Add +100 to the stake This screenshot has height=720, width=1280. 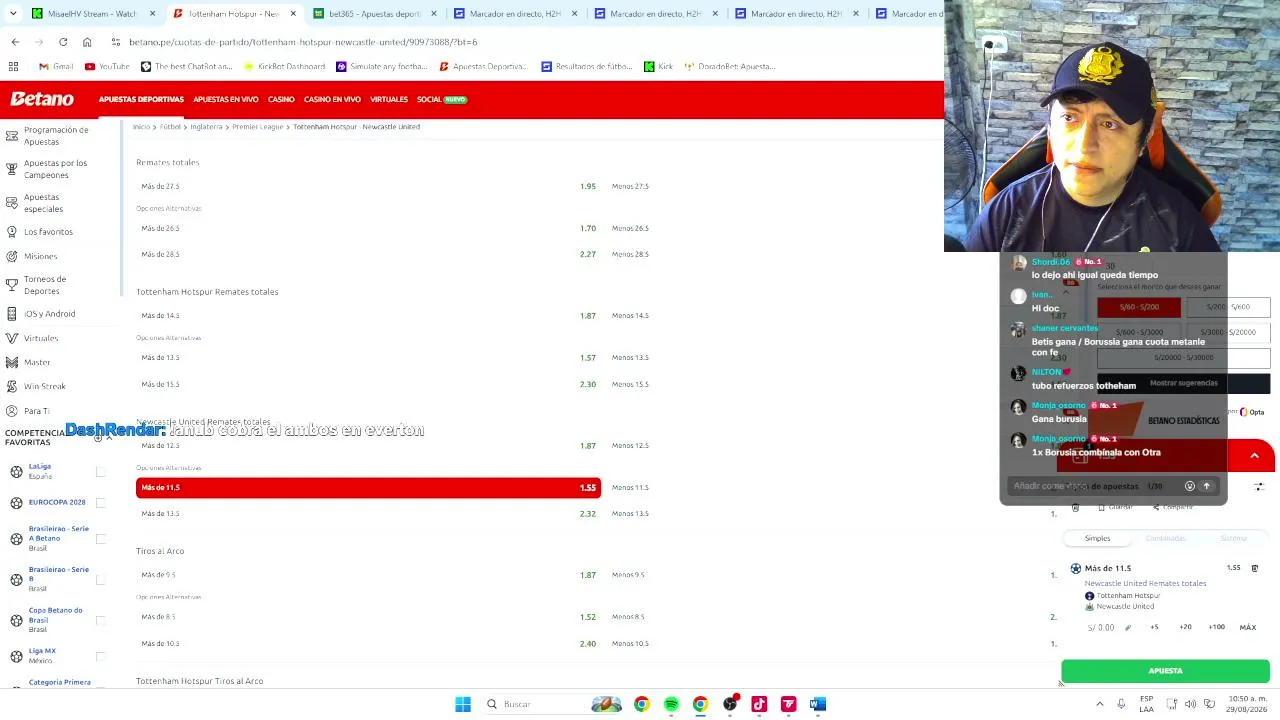tap(1216, 627)
